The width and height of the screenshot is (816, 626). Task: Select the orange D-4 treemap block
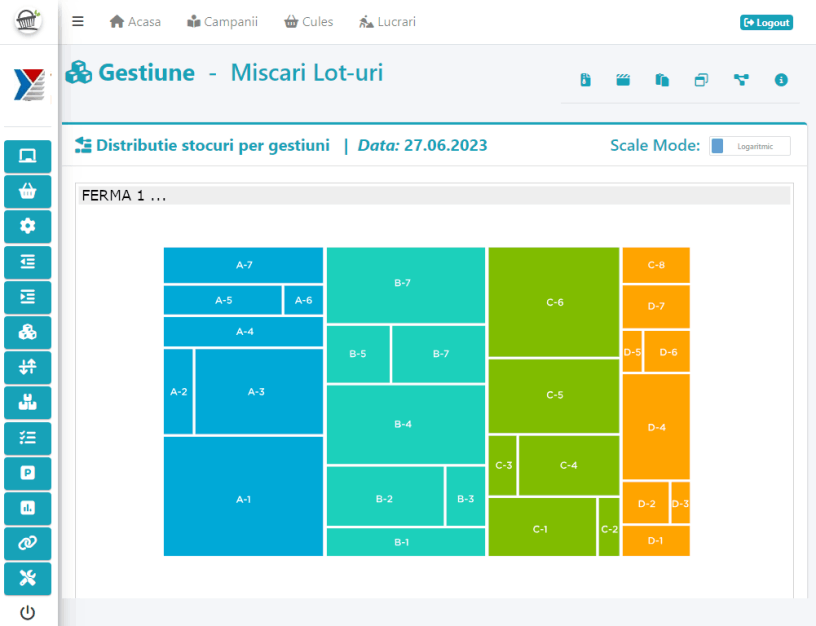coord(656,427)
